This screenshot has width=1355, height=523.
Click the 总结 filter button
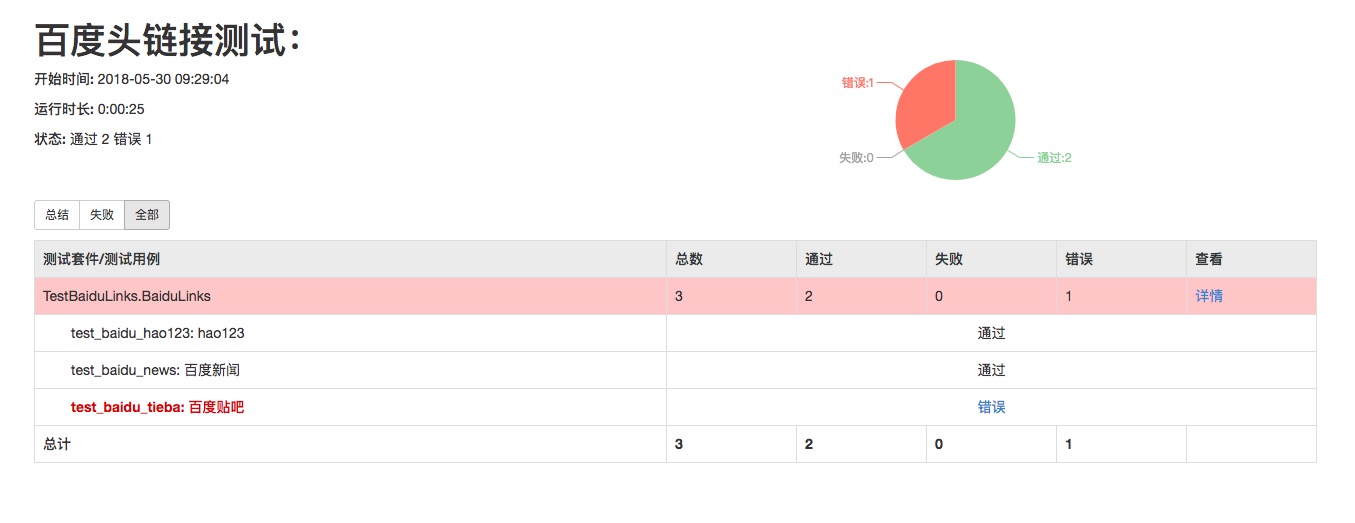tap(57, 215)
